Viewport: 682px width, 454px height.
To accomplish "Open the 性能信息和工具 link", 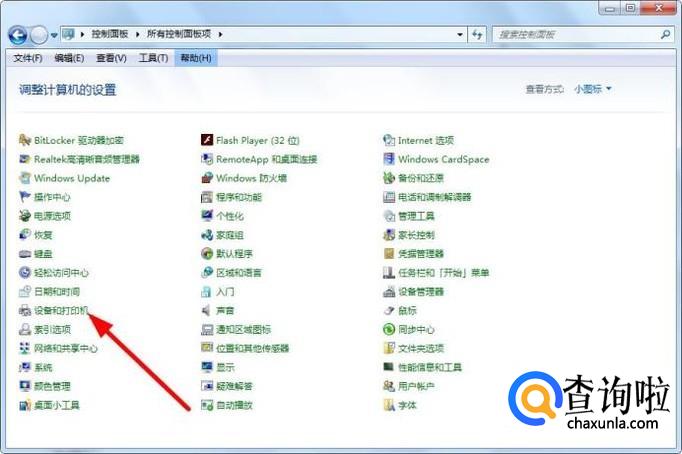I will (x=430, y=367).
